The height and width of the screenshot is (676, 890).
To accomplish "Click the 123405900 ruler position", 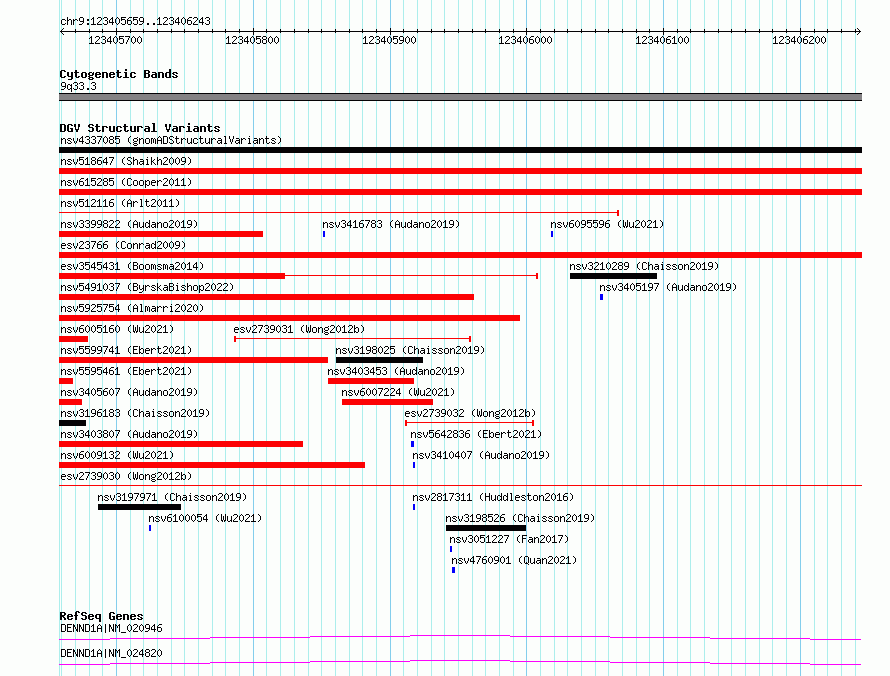I will [389, 40].
